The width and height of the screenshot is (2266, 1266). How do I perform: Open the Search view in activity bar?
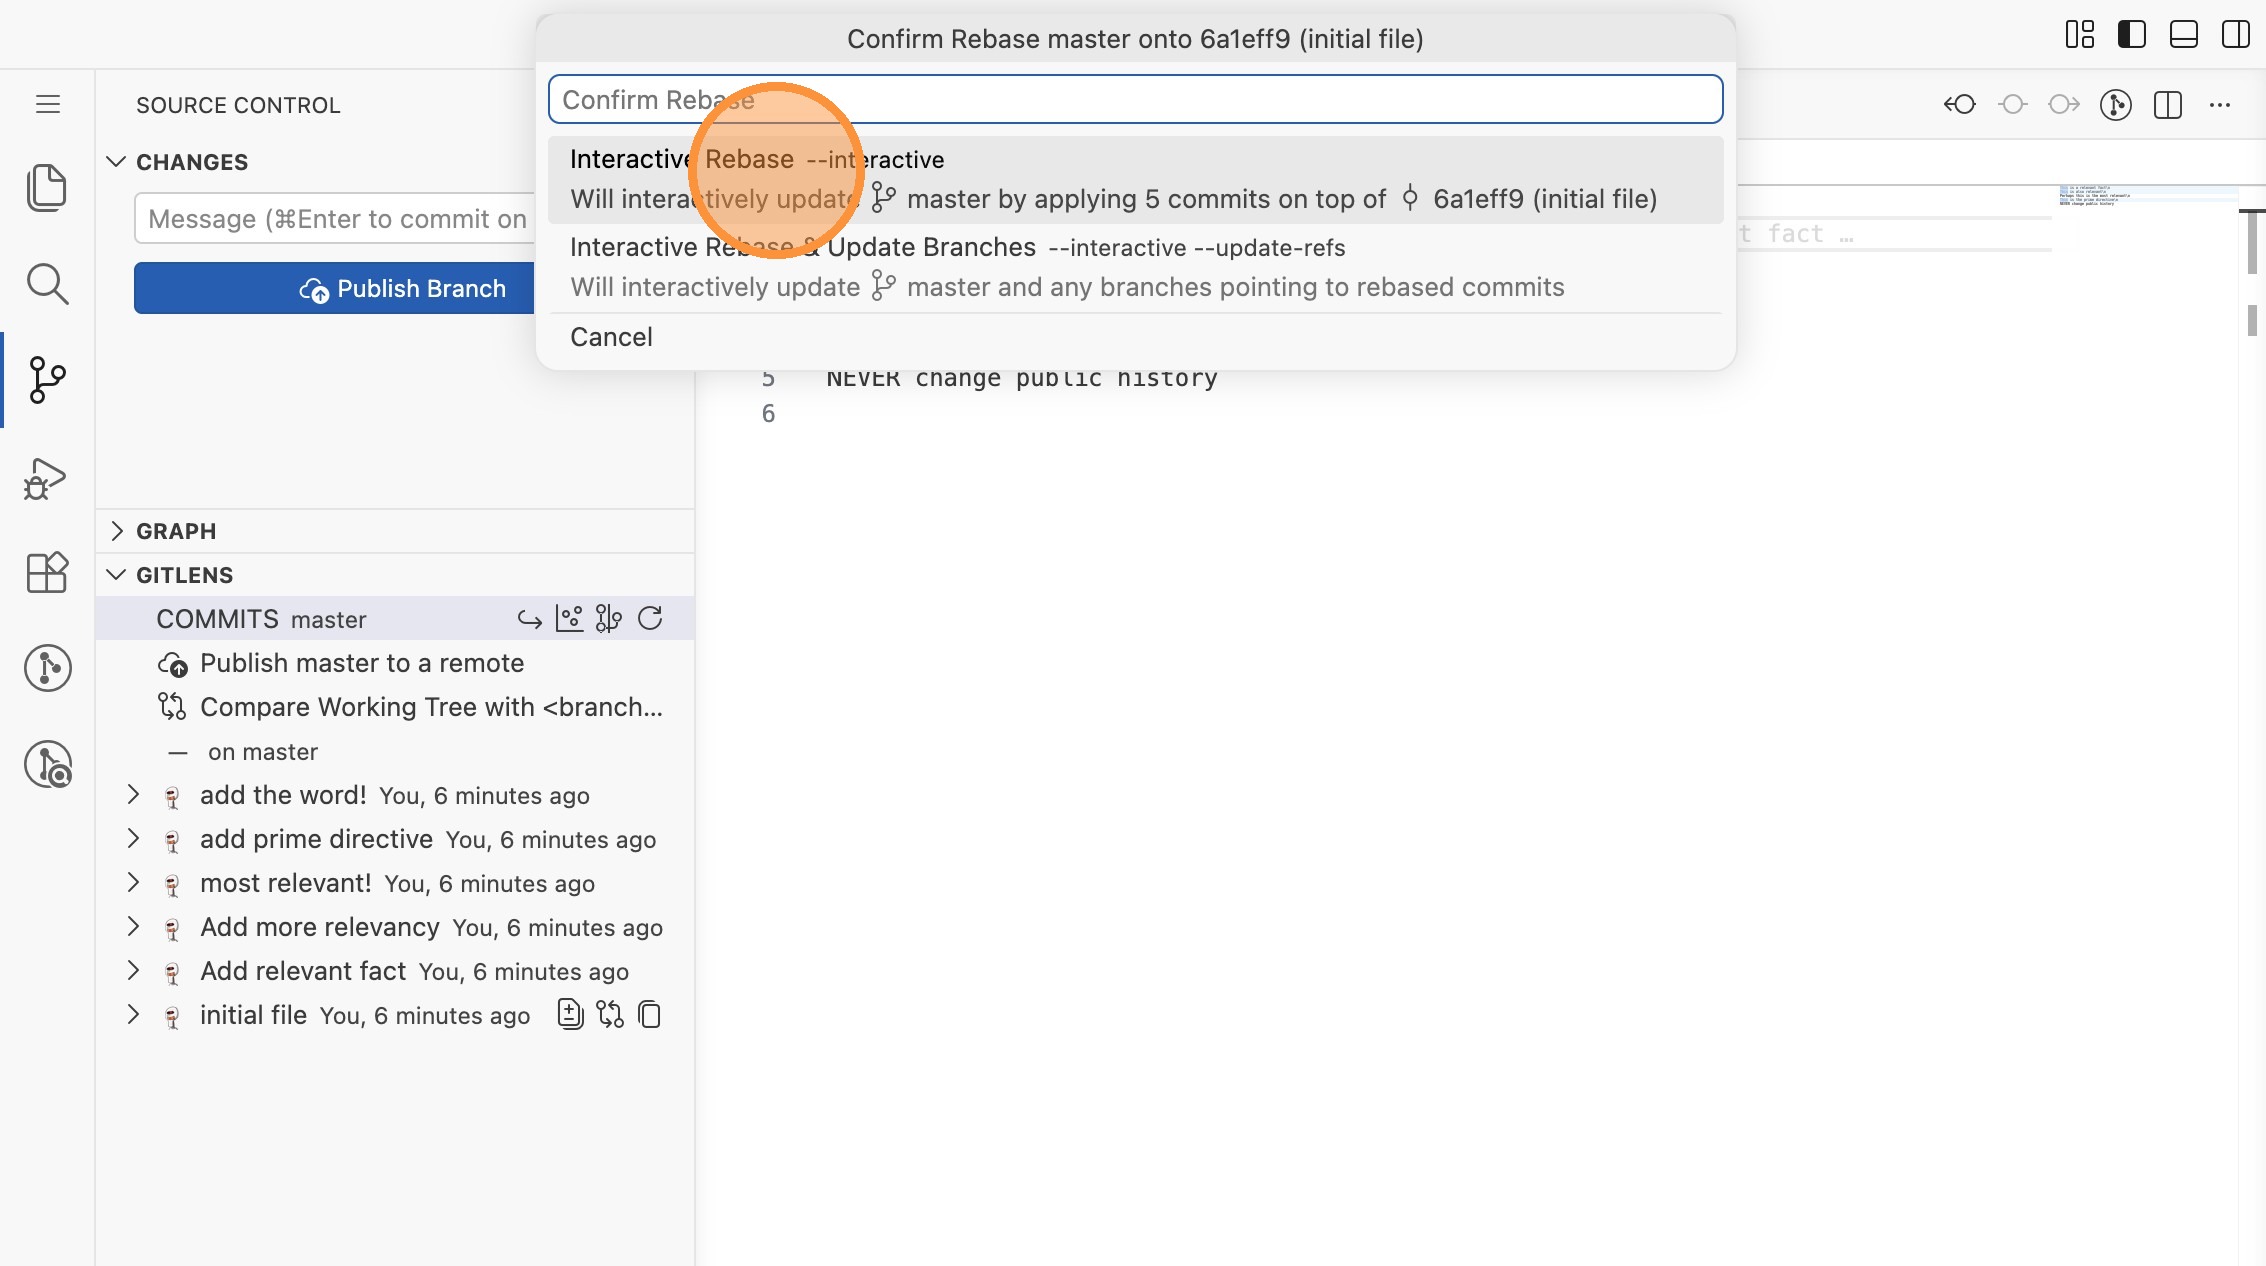pos(47,284)
